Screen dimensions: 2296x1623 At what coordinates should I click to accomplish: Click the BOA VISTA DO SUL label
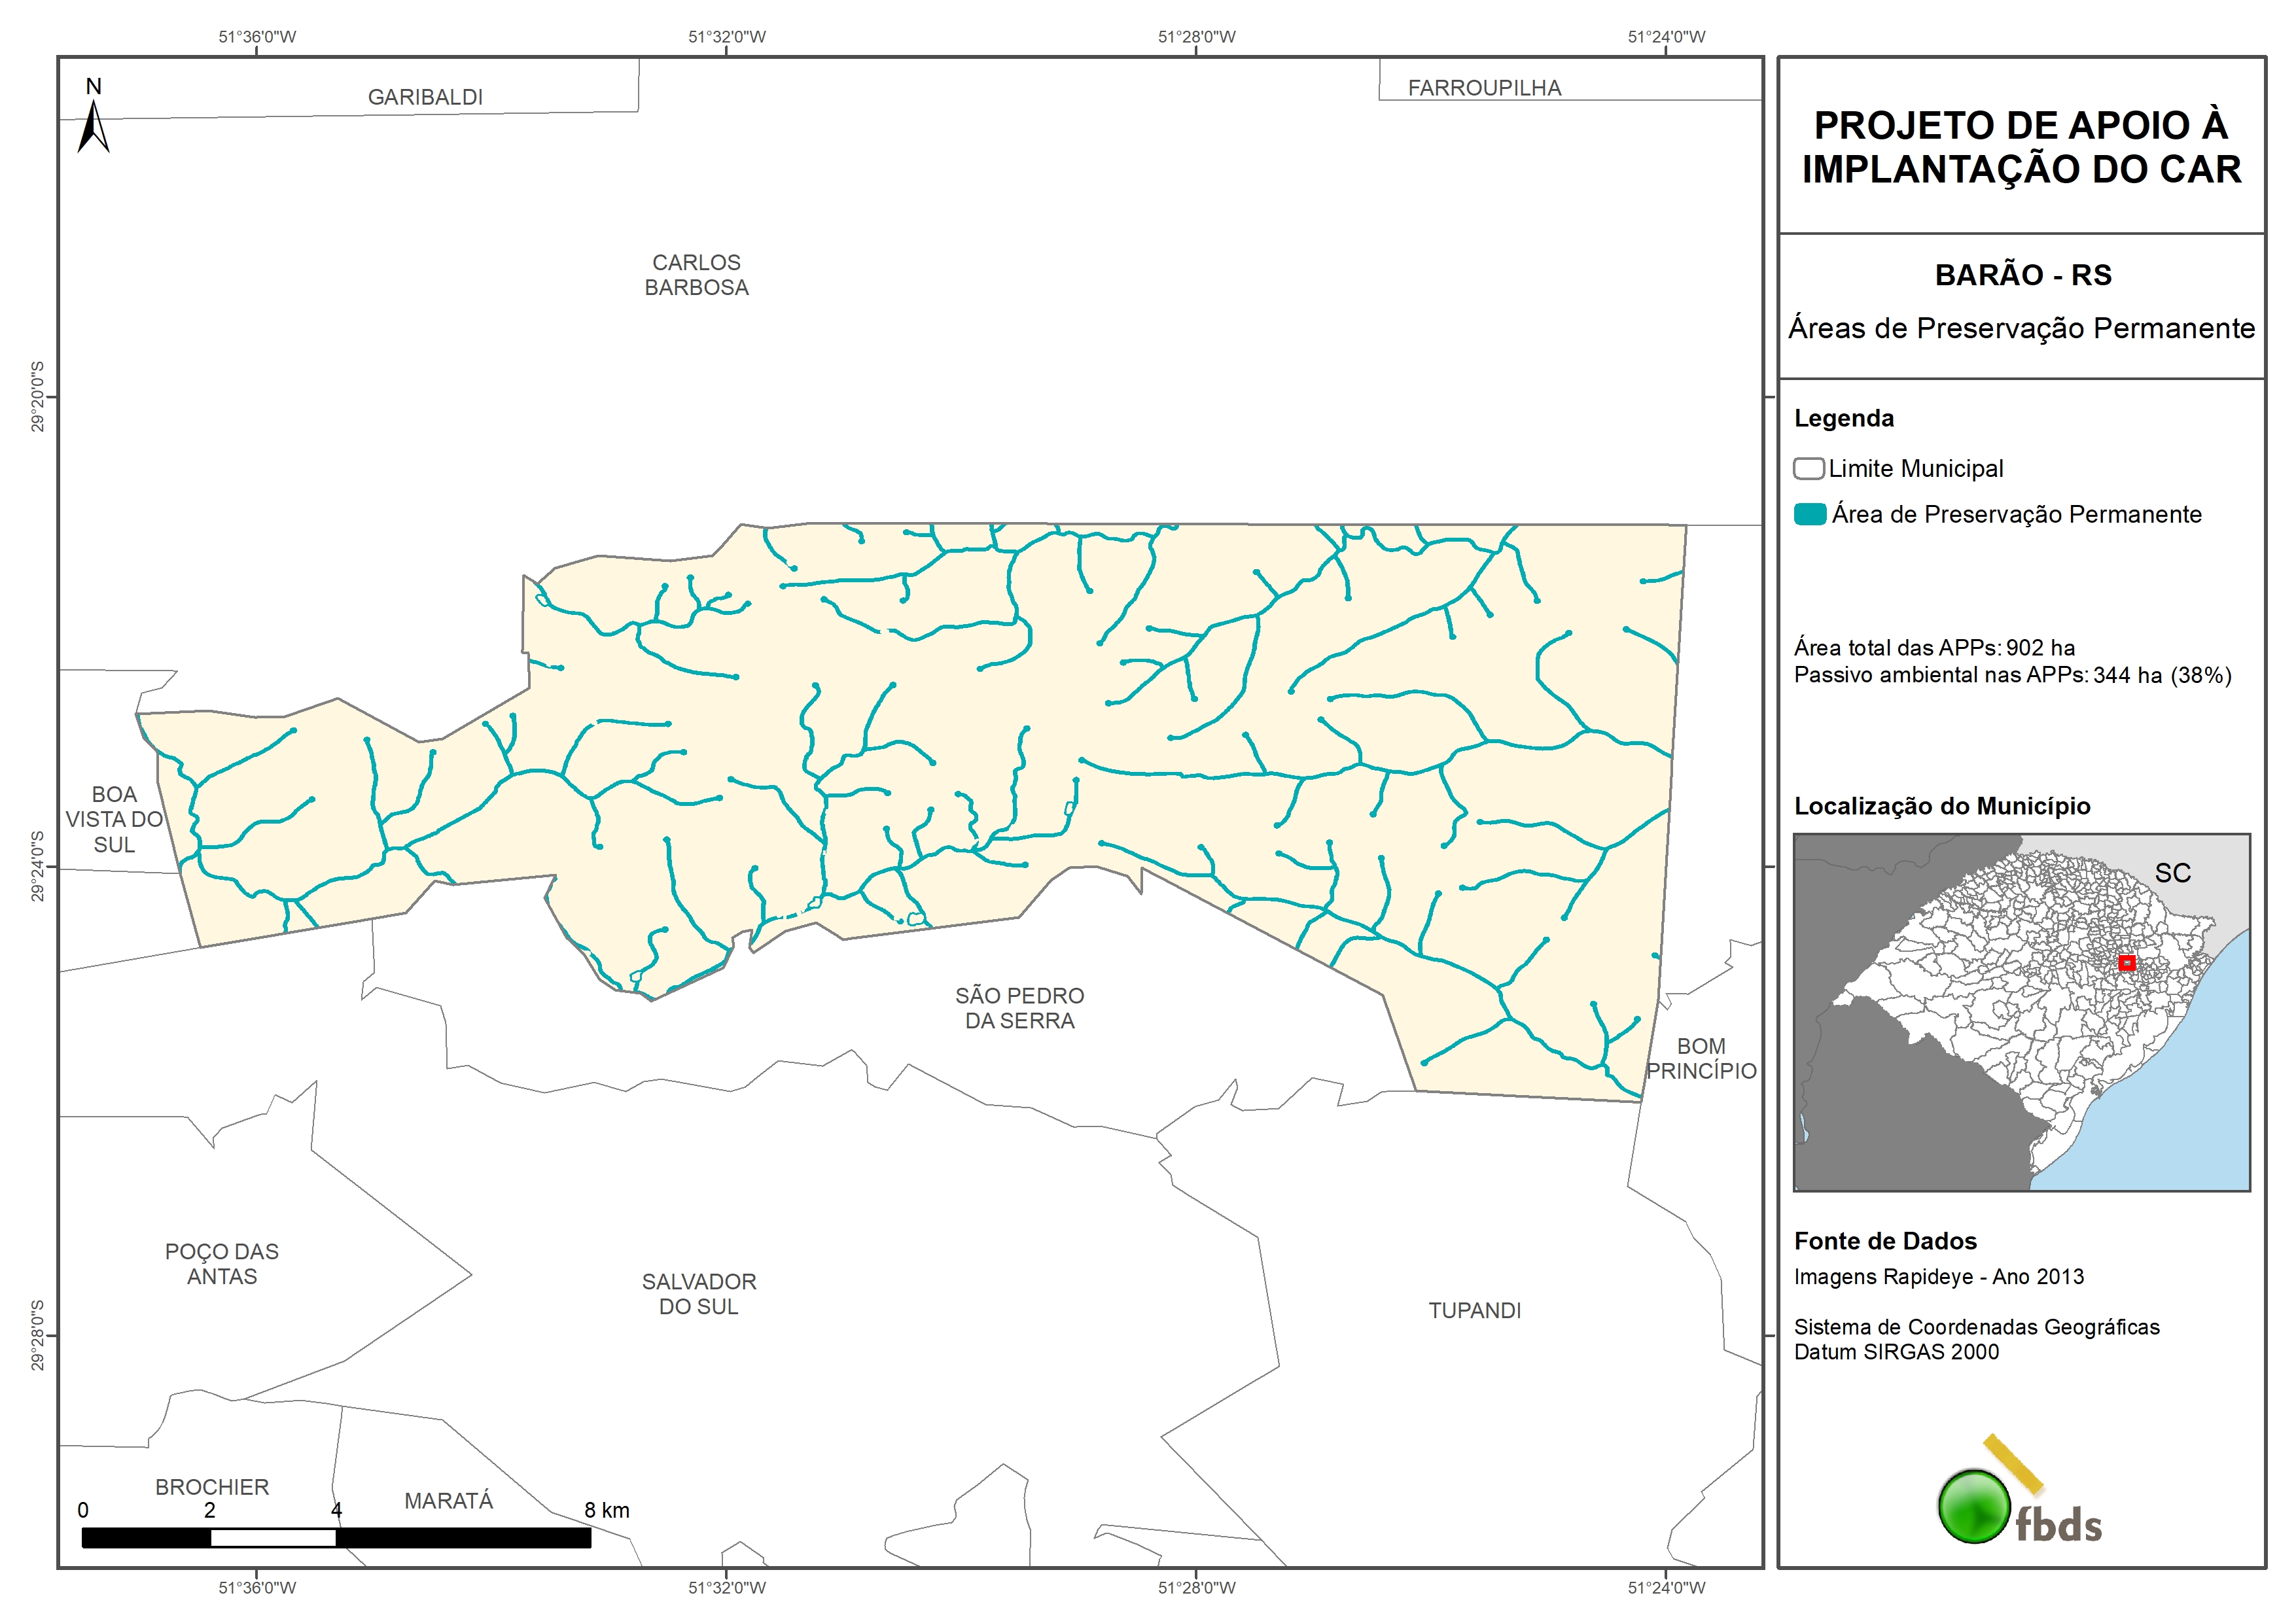114,819
